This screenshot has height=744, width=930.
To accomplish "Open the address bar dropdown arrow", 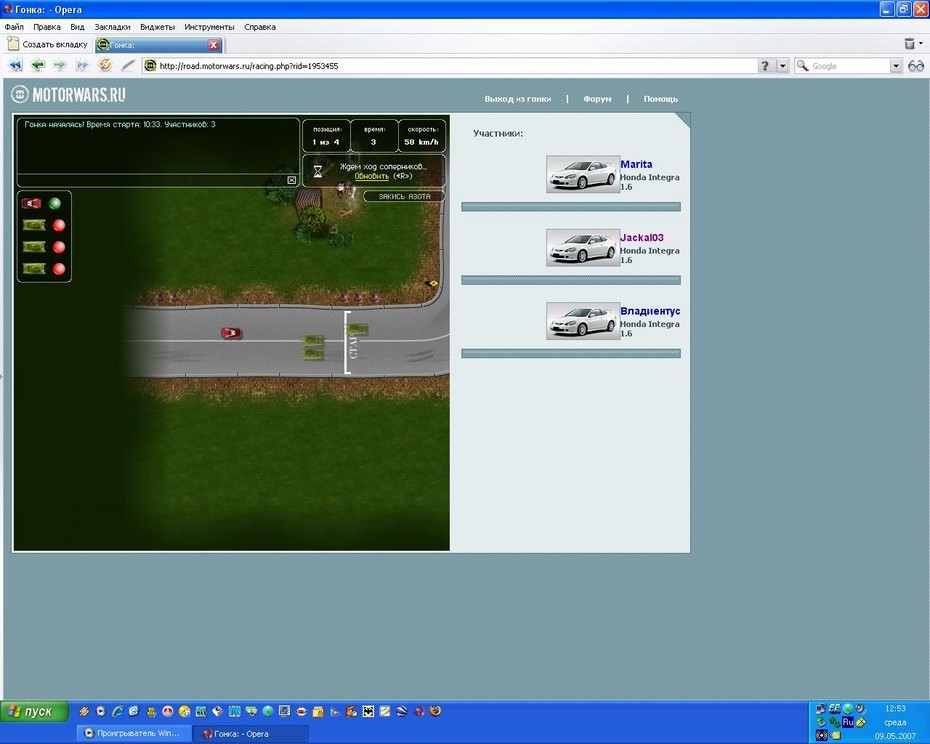I will (783, 66).
